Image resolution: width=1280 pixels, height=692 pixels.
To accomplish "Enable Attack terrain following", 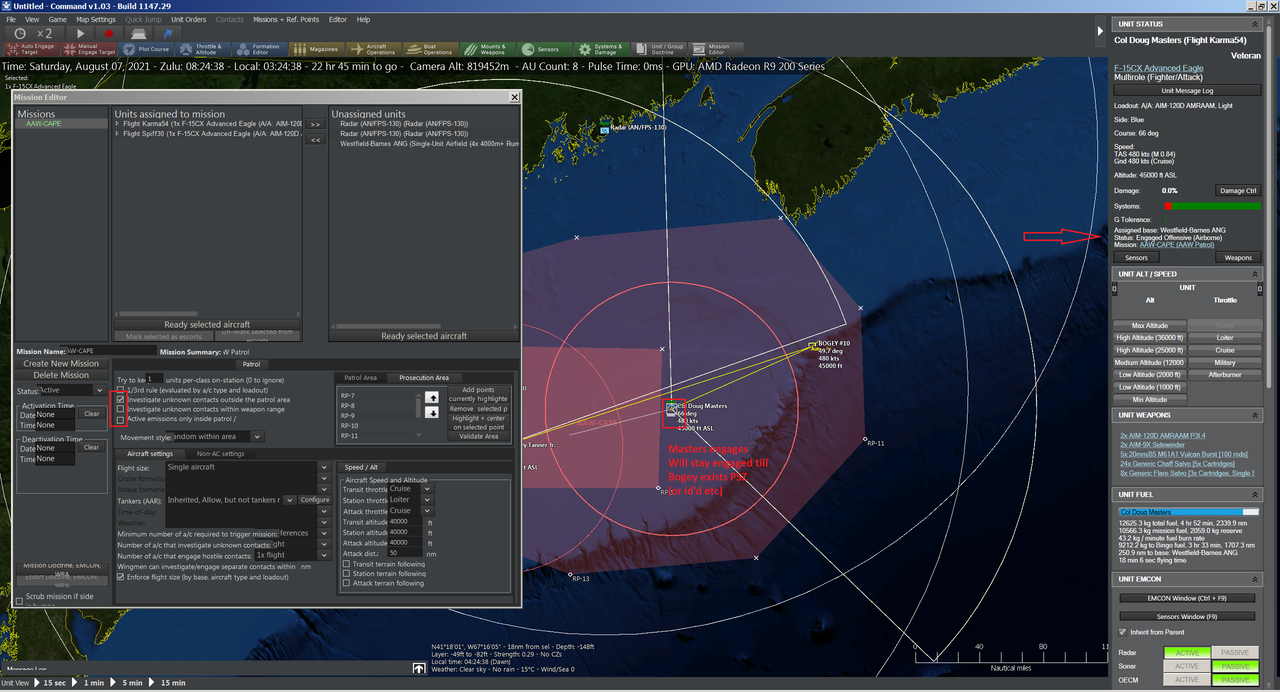I will point(347,584).
